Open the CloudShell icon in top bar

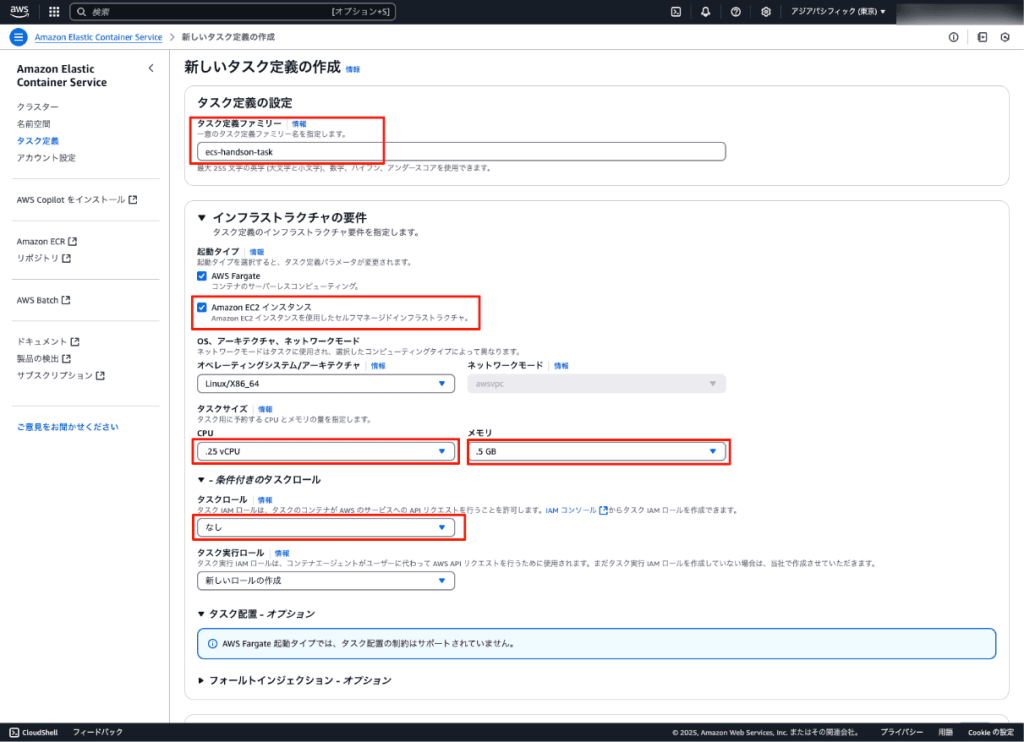[676, 12]
